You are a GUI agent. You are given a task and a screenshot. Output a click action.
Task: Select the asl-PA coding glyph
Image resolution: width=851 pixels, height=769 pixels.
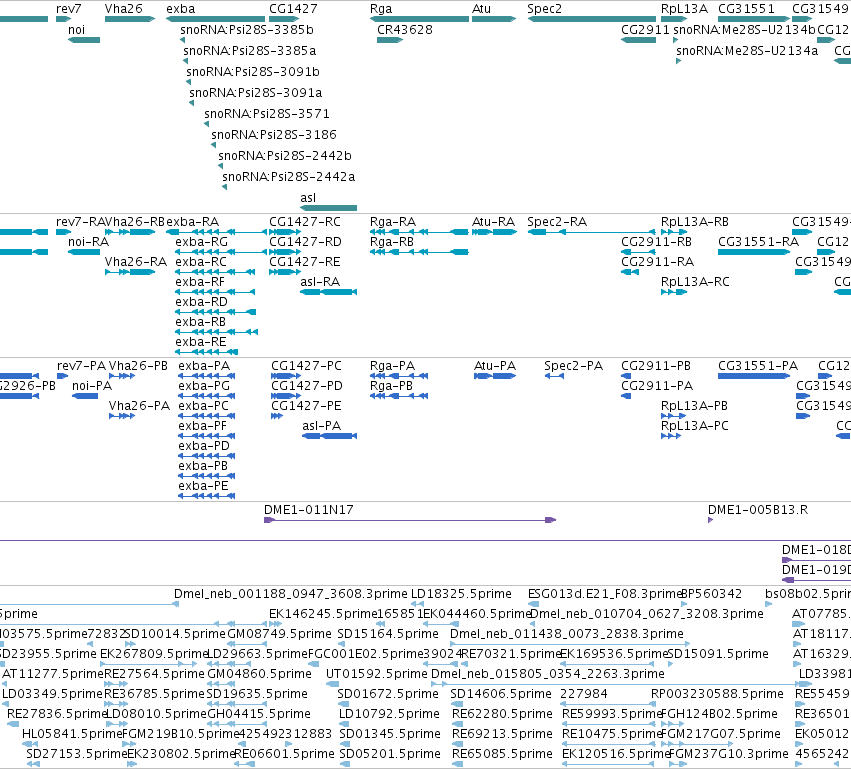[329, 436]
